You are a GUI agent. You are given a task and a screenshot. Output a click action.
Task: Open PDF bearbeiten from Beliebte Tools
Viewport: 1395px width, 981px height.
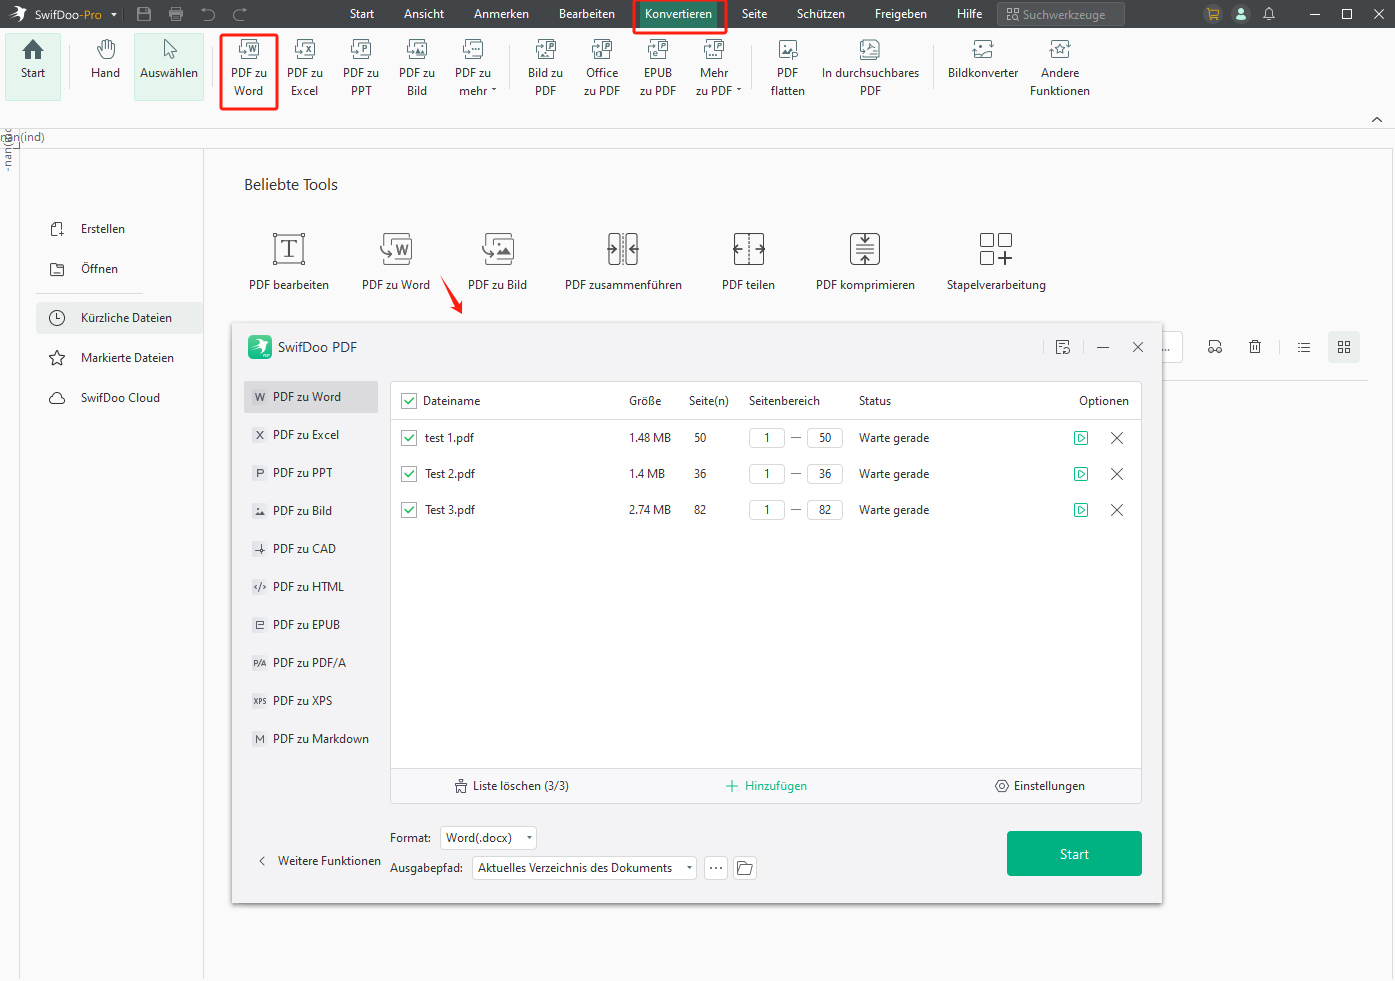[x=289, y=261]
